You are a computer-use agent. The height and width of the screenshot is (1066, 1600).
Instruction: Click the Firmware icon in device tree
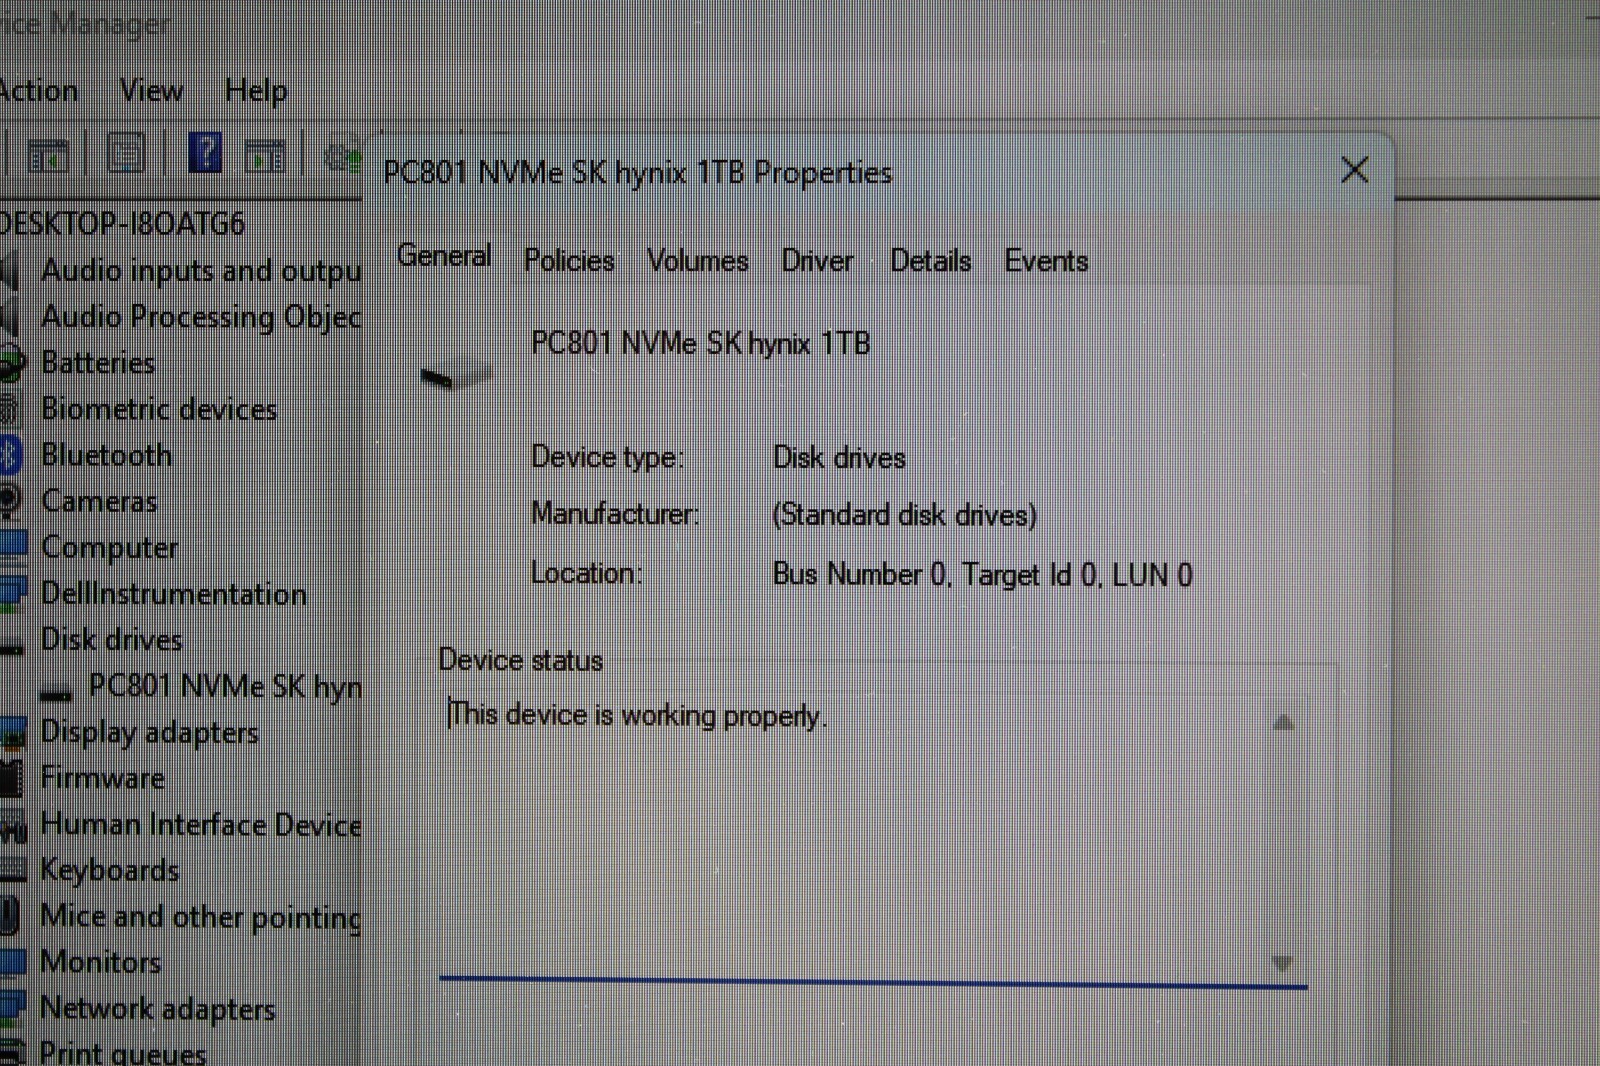pos(11,779)
